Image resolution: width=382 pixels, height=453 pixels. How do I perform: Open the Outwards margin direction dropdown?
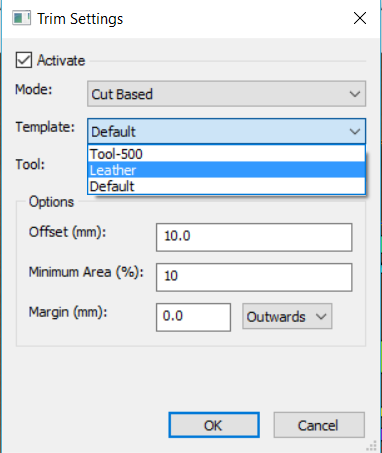coord(287,316)
